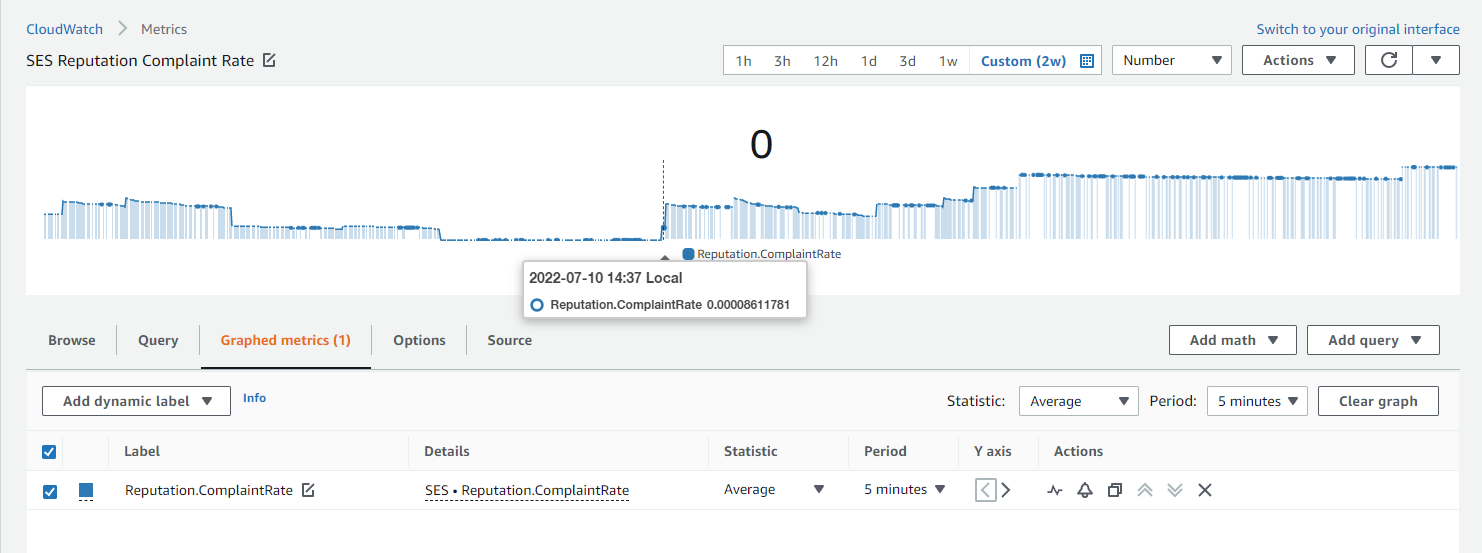The width and height of the screenshot is (1482, 553).
Task: Click the Clear graph button
Action: click(x=1377, y=401)
